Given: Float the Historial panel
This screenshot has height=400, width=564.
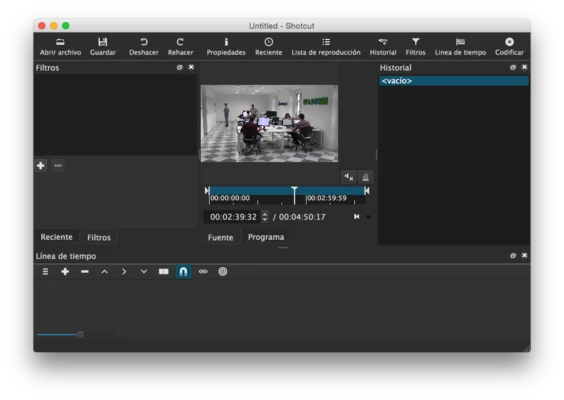Looking at the screenshot, I should 513,67.
